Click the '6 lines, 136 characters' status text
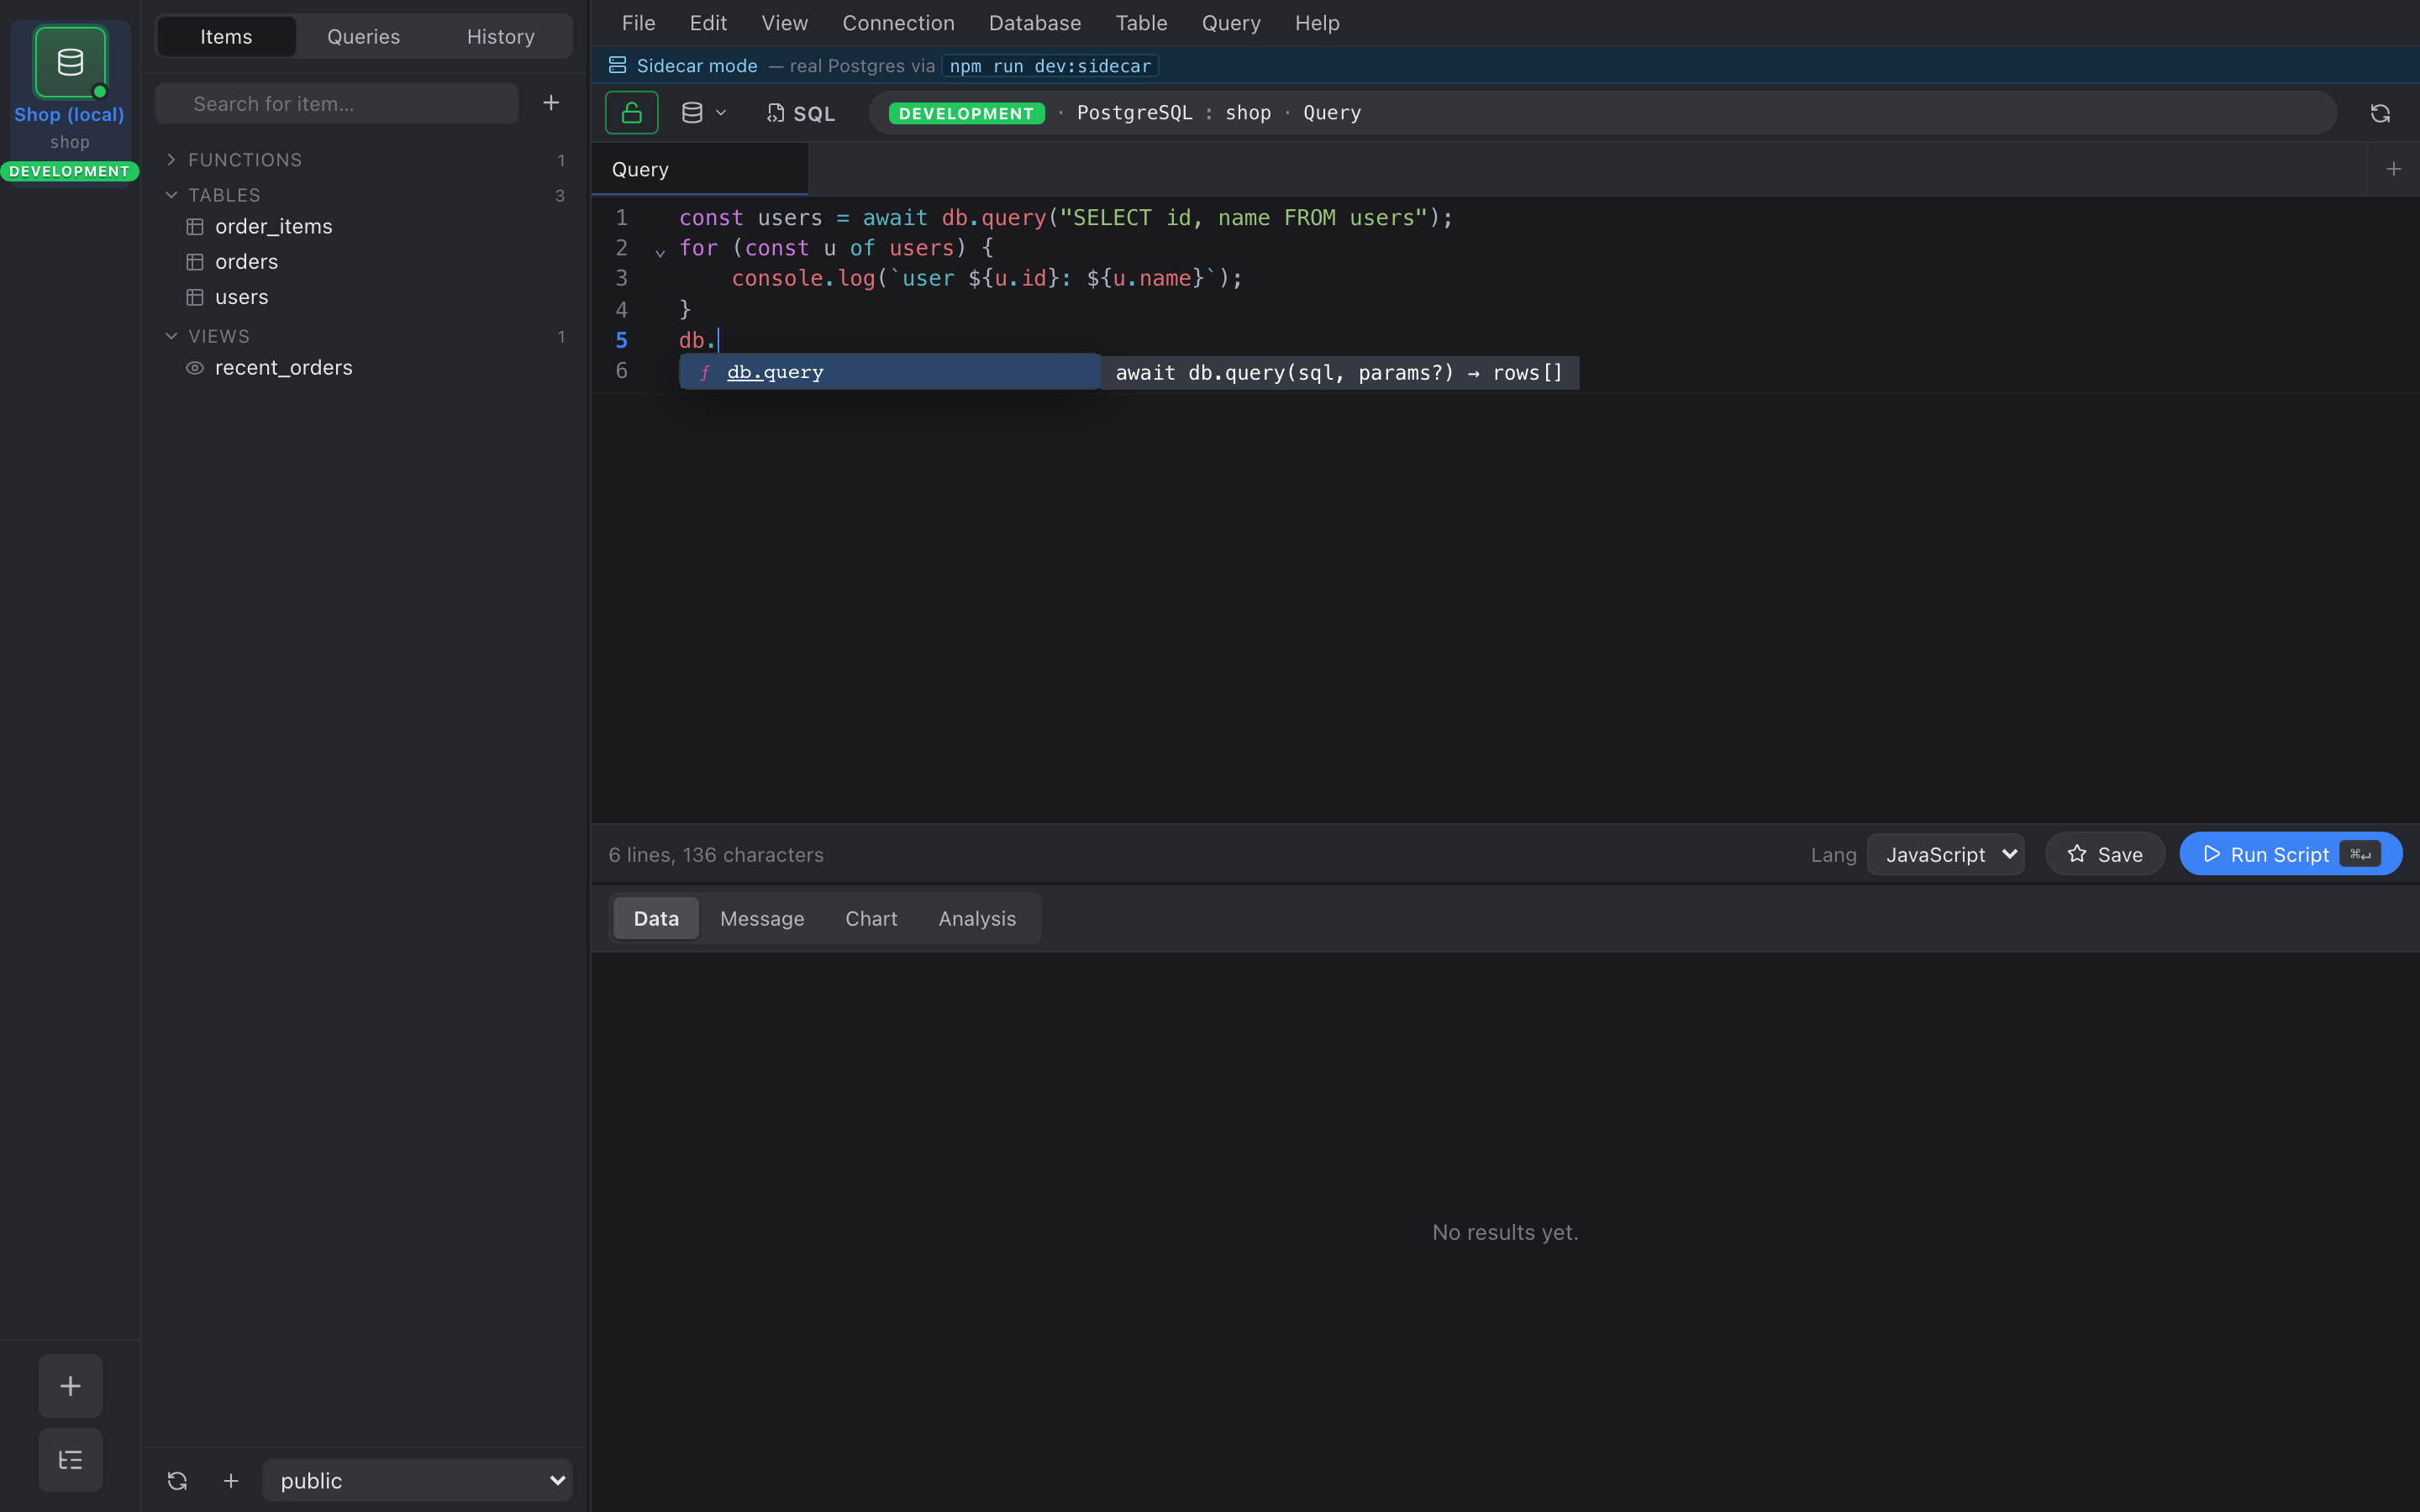The height and width of the screenshot is (1512, 2420). pyautogui.click(x=716, y=855)
